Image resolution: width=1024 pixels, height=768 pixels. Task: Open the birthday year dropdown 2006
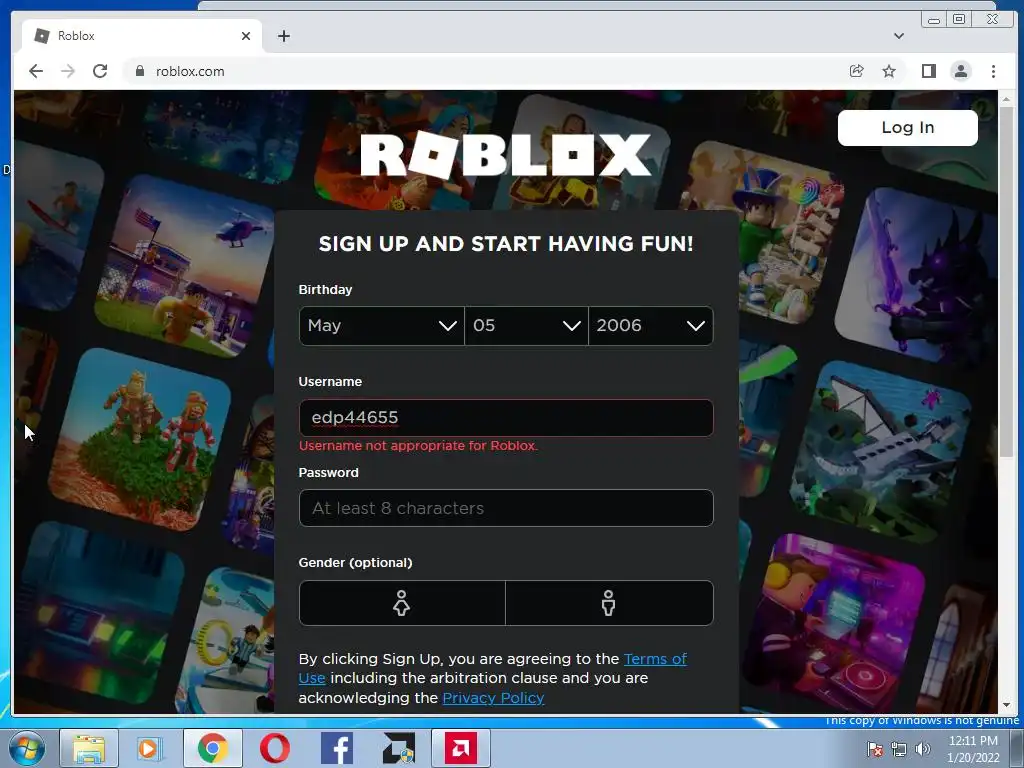tap(650, 325)
